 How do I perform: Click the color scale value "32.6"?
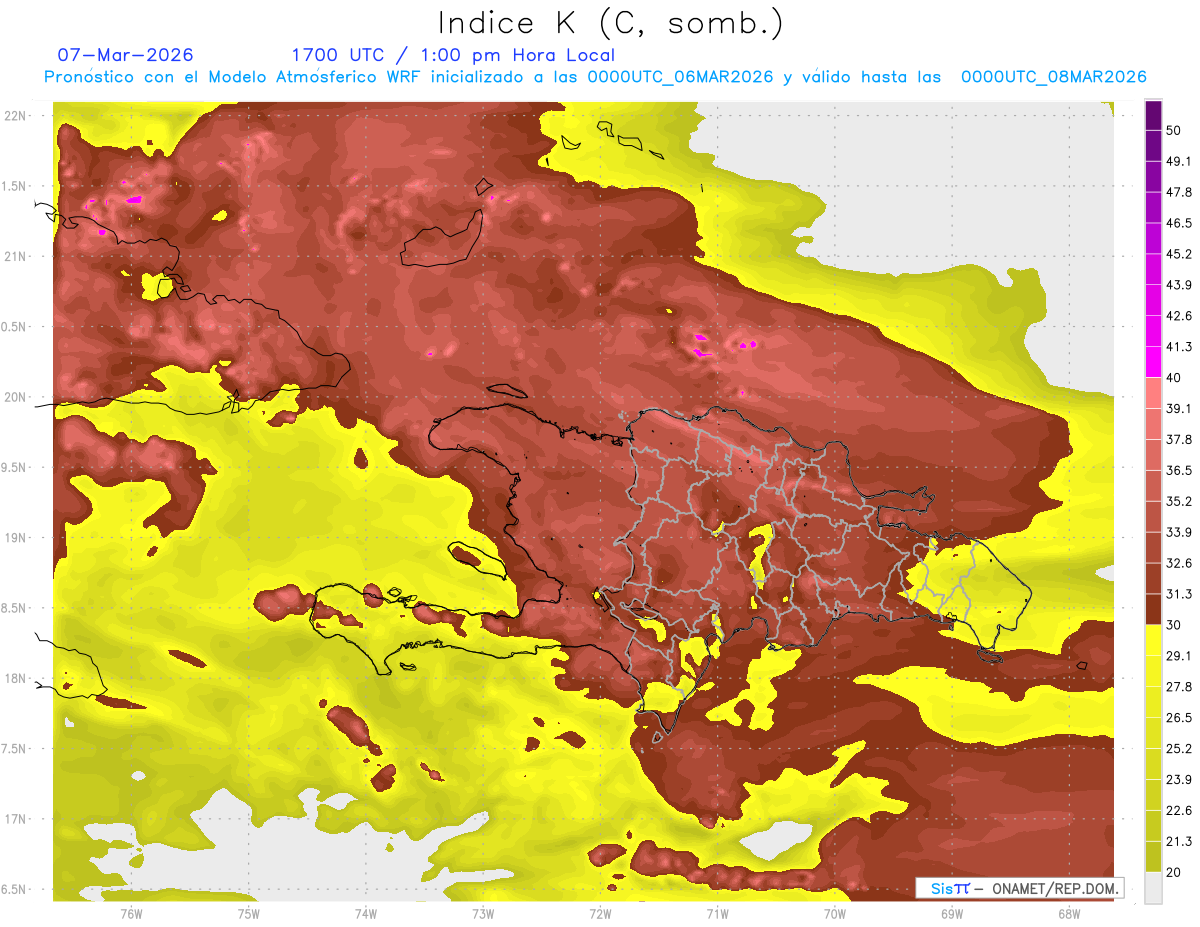(1179, 563)
